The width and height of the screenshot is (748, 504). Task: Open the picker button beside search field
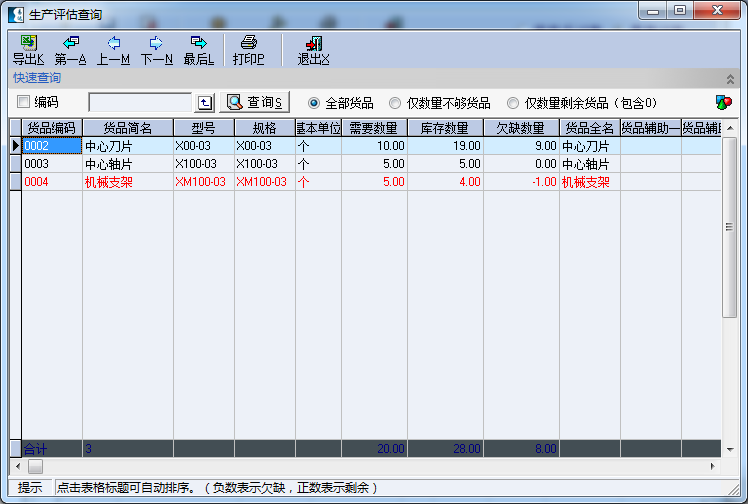click(x=205, y=103)
